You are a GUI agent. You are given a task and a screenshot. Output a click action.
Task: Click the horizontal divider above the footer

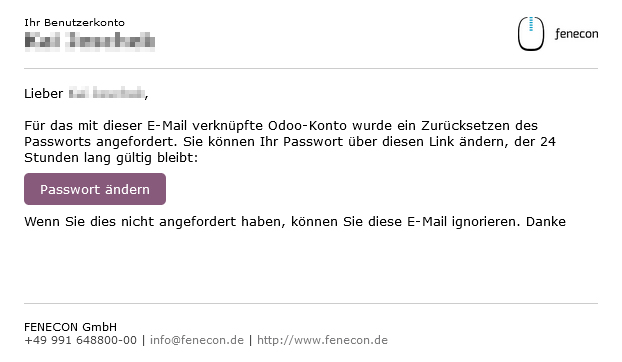pos(311,304)
